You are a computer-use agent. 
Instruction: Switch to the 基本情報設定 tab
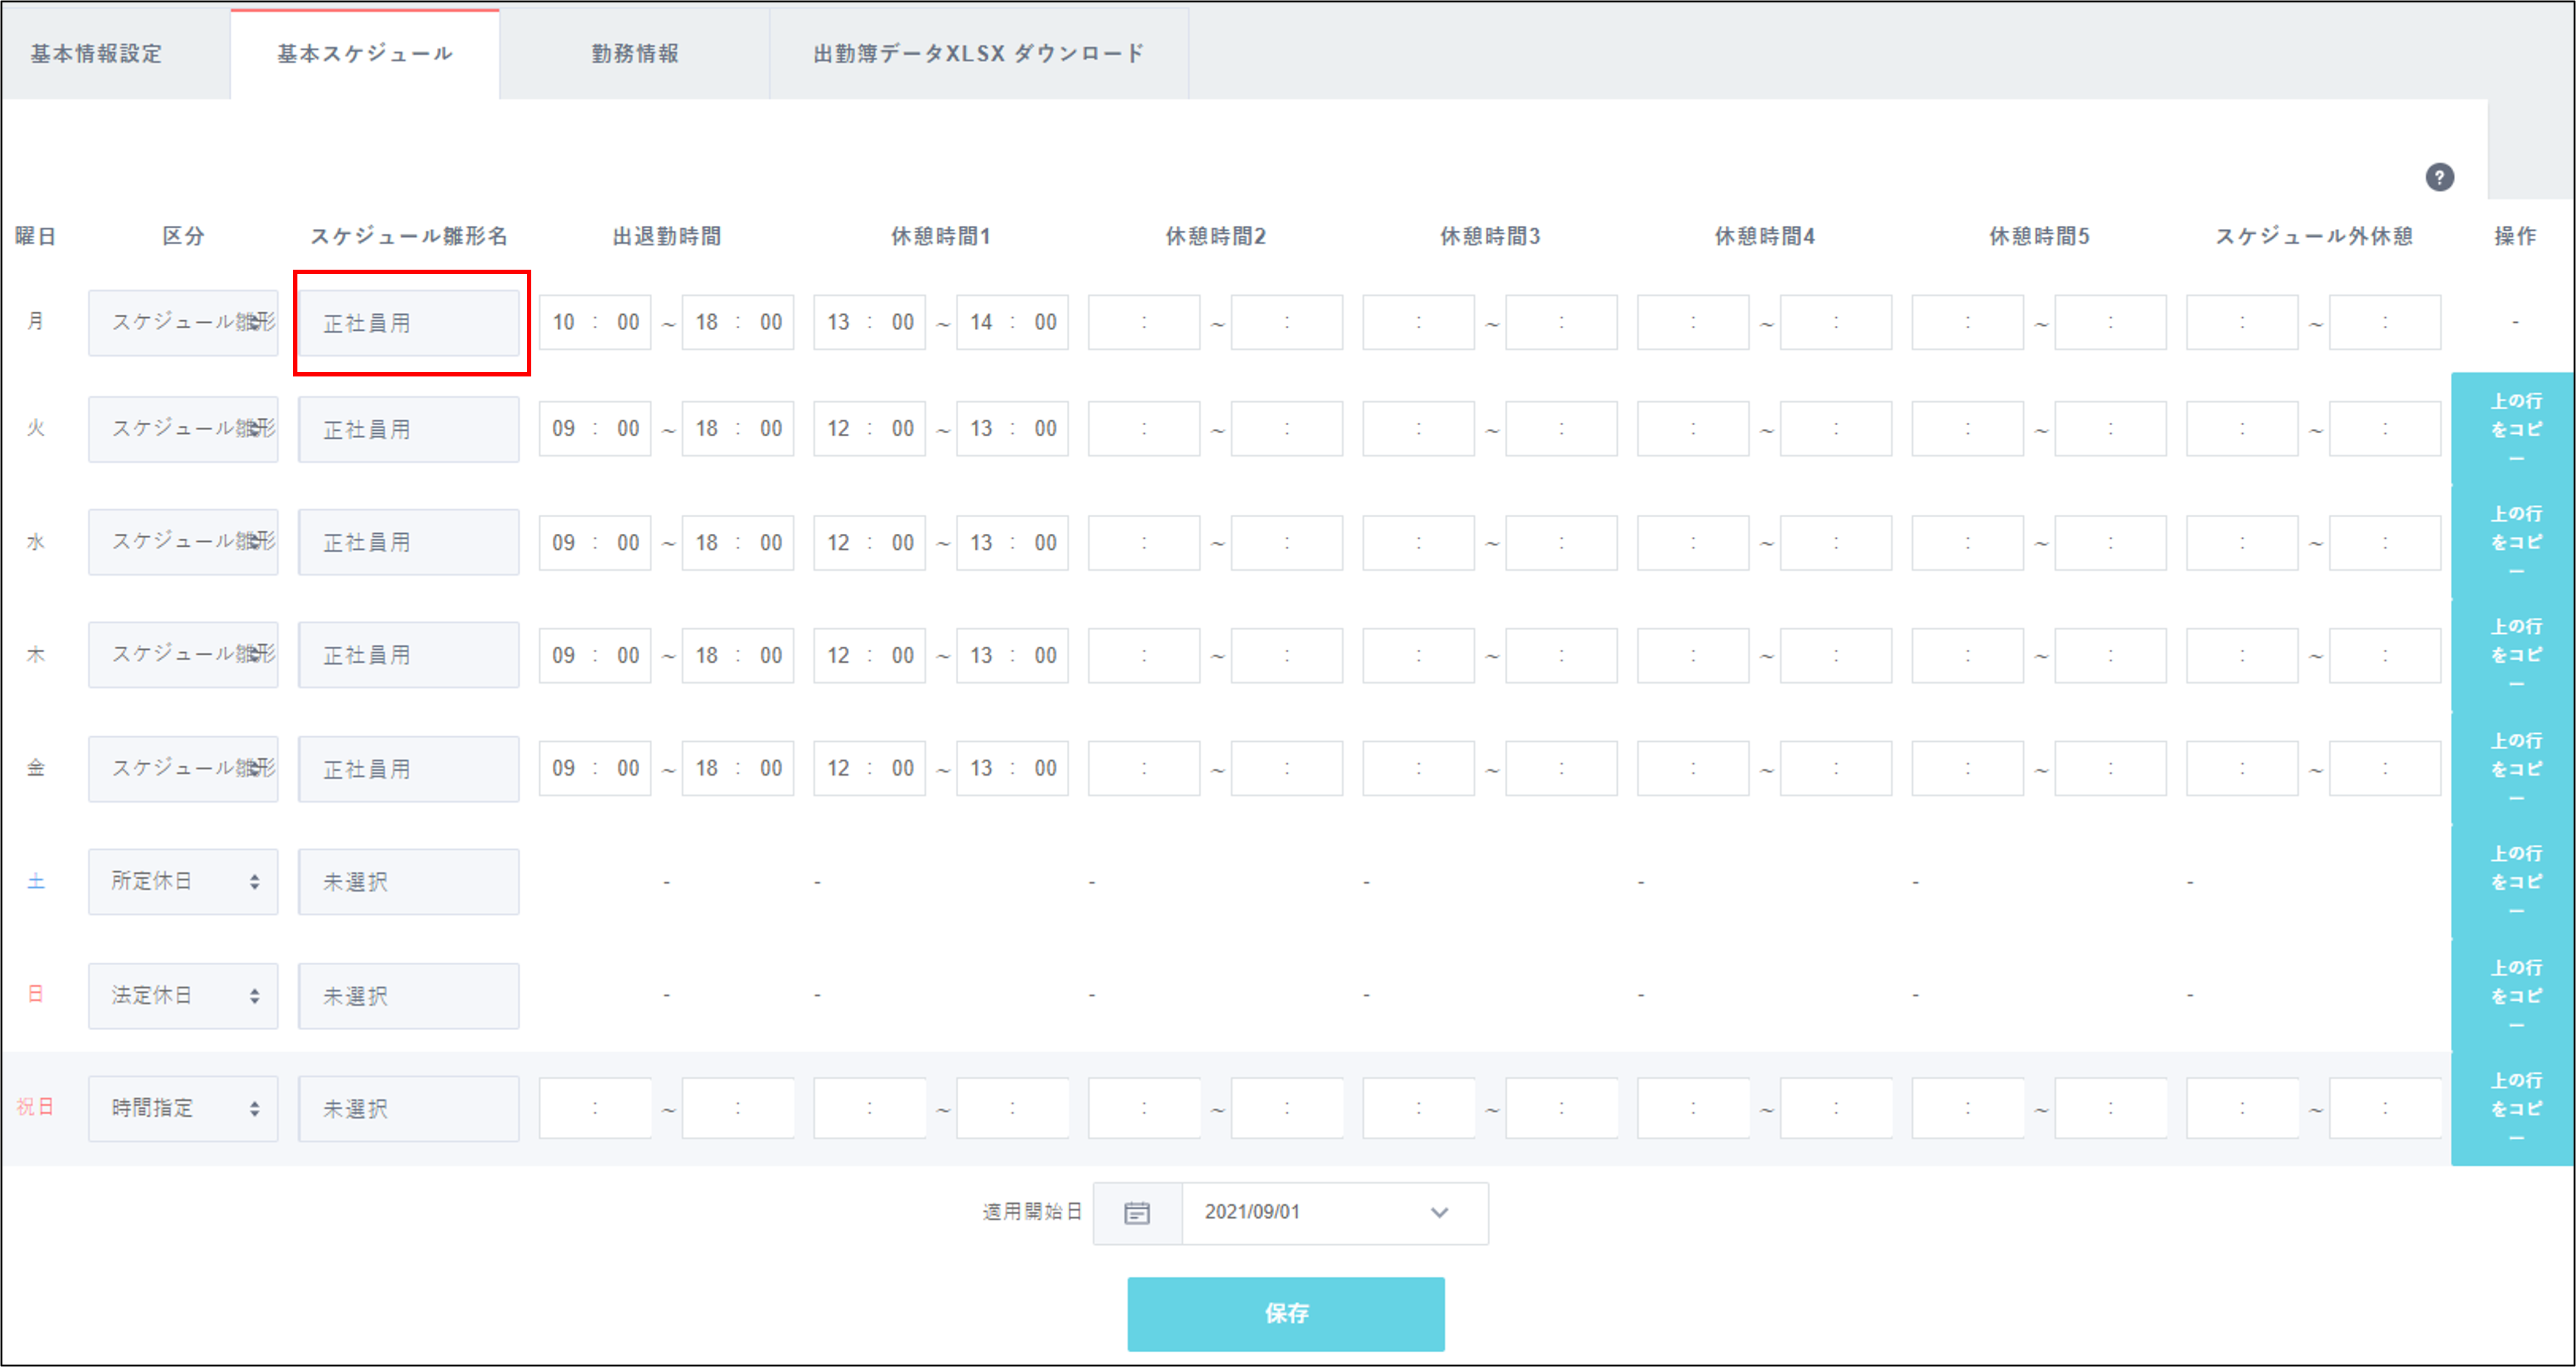(x=96, y=54)
